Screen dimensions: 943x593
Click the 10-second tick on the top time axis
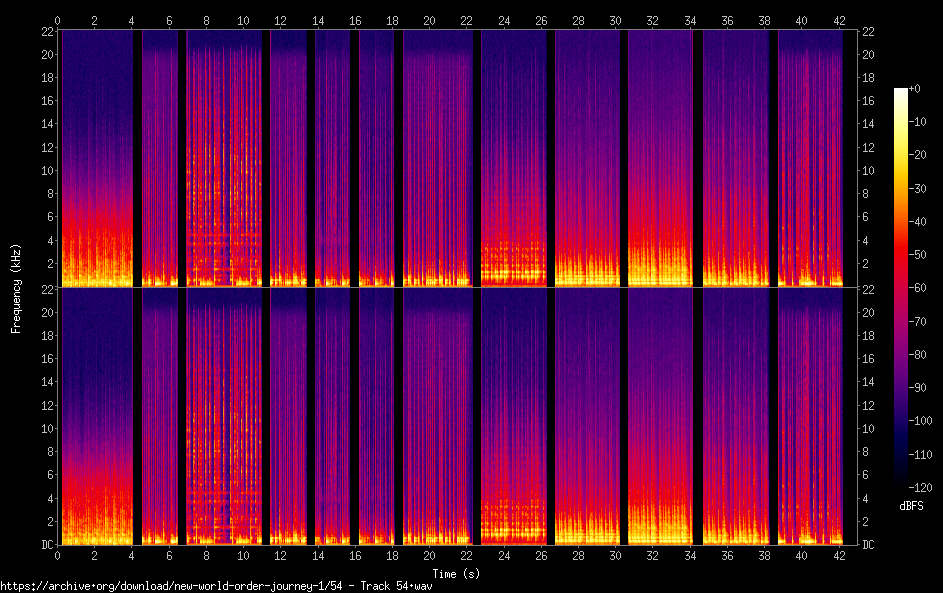tap(243, 19)
